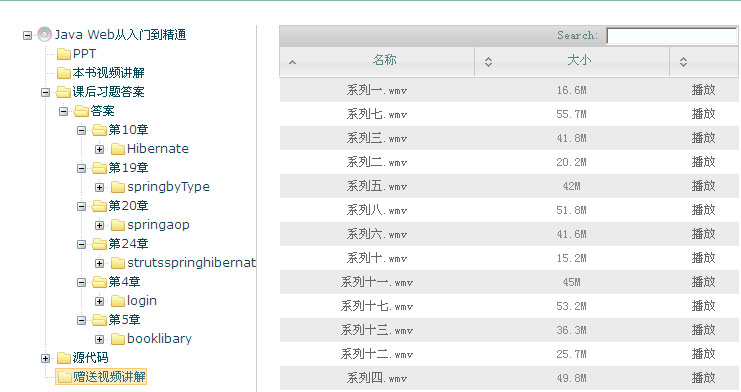Click the booklibary folder icon
This screenshot has height=392, width=741.
pyautogui.click(x=118, y=339)
